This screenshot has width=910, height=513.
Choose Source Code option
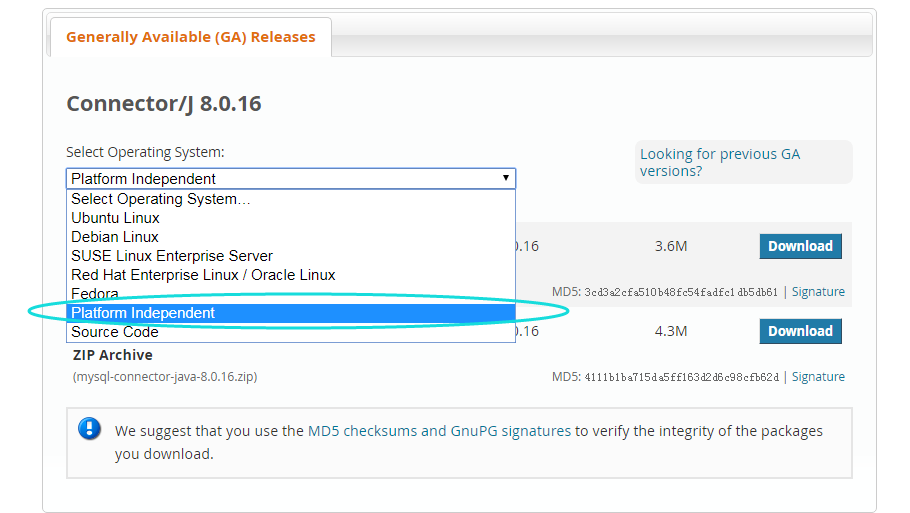point(291,332)
